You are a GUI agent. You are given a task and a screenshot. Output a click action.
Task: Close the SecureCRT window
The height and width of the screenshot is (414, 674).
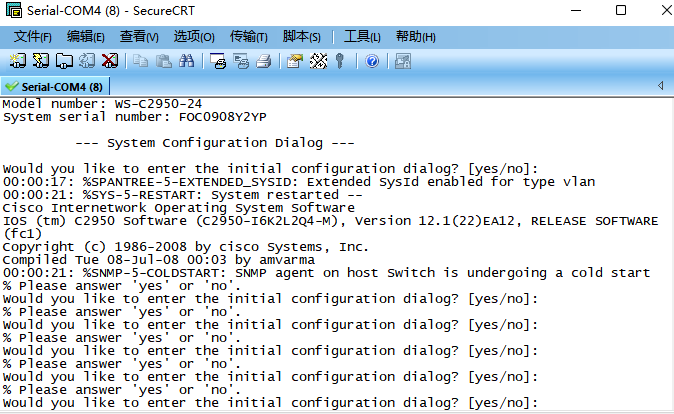pos(666,10)
